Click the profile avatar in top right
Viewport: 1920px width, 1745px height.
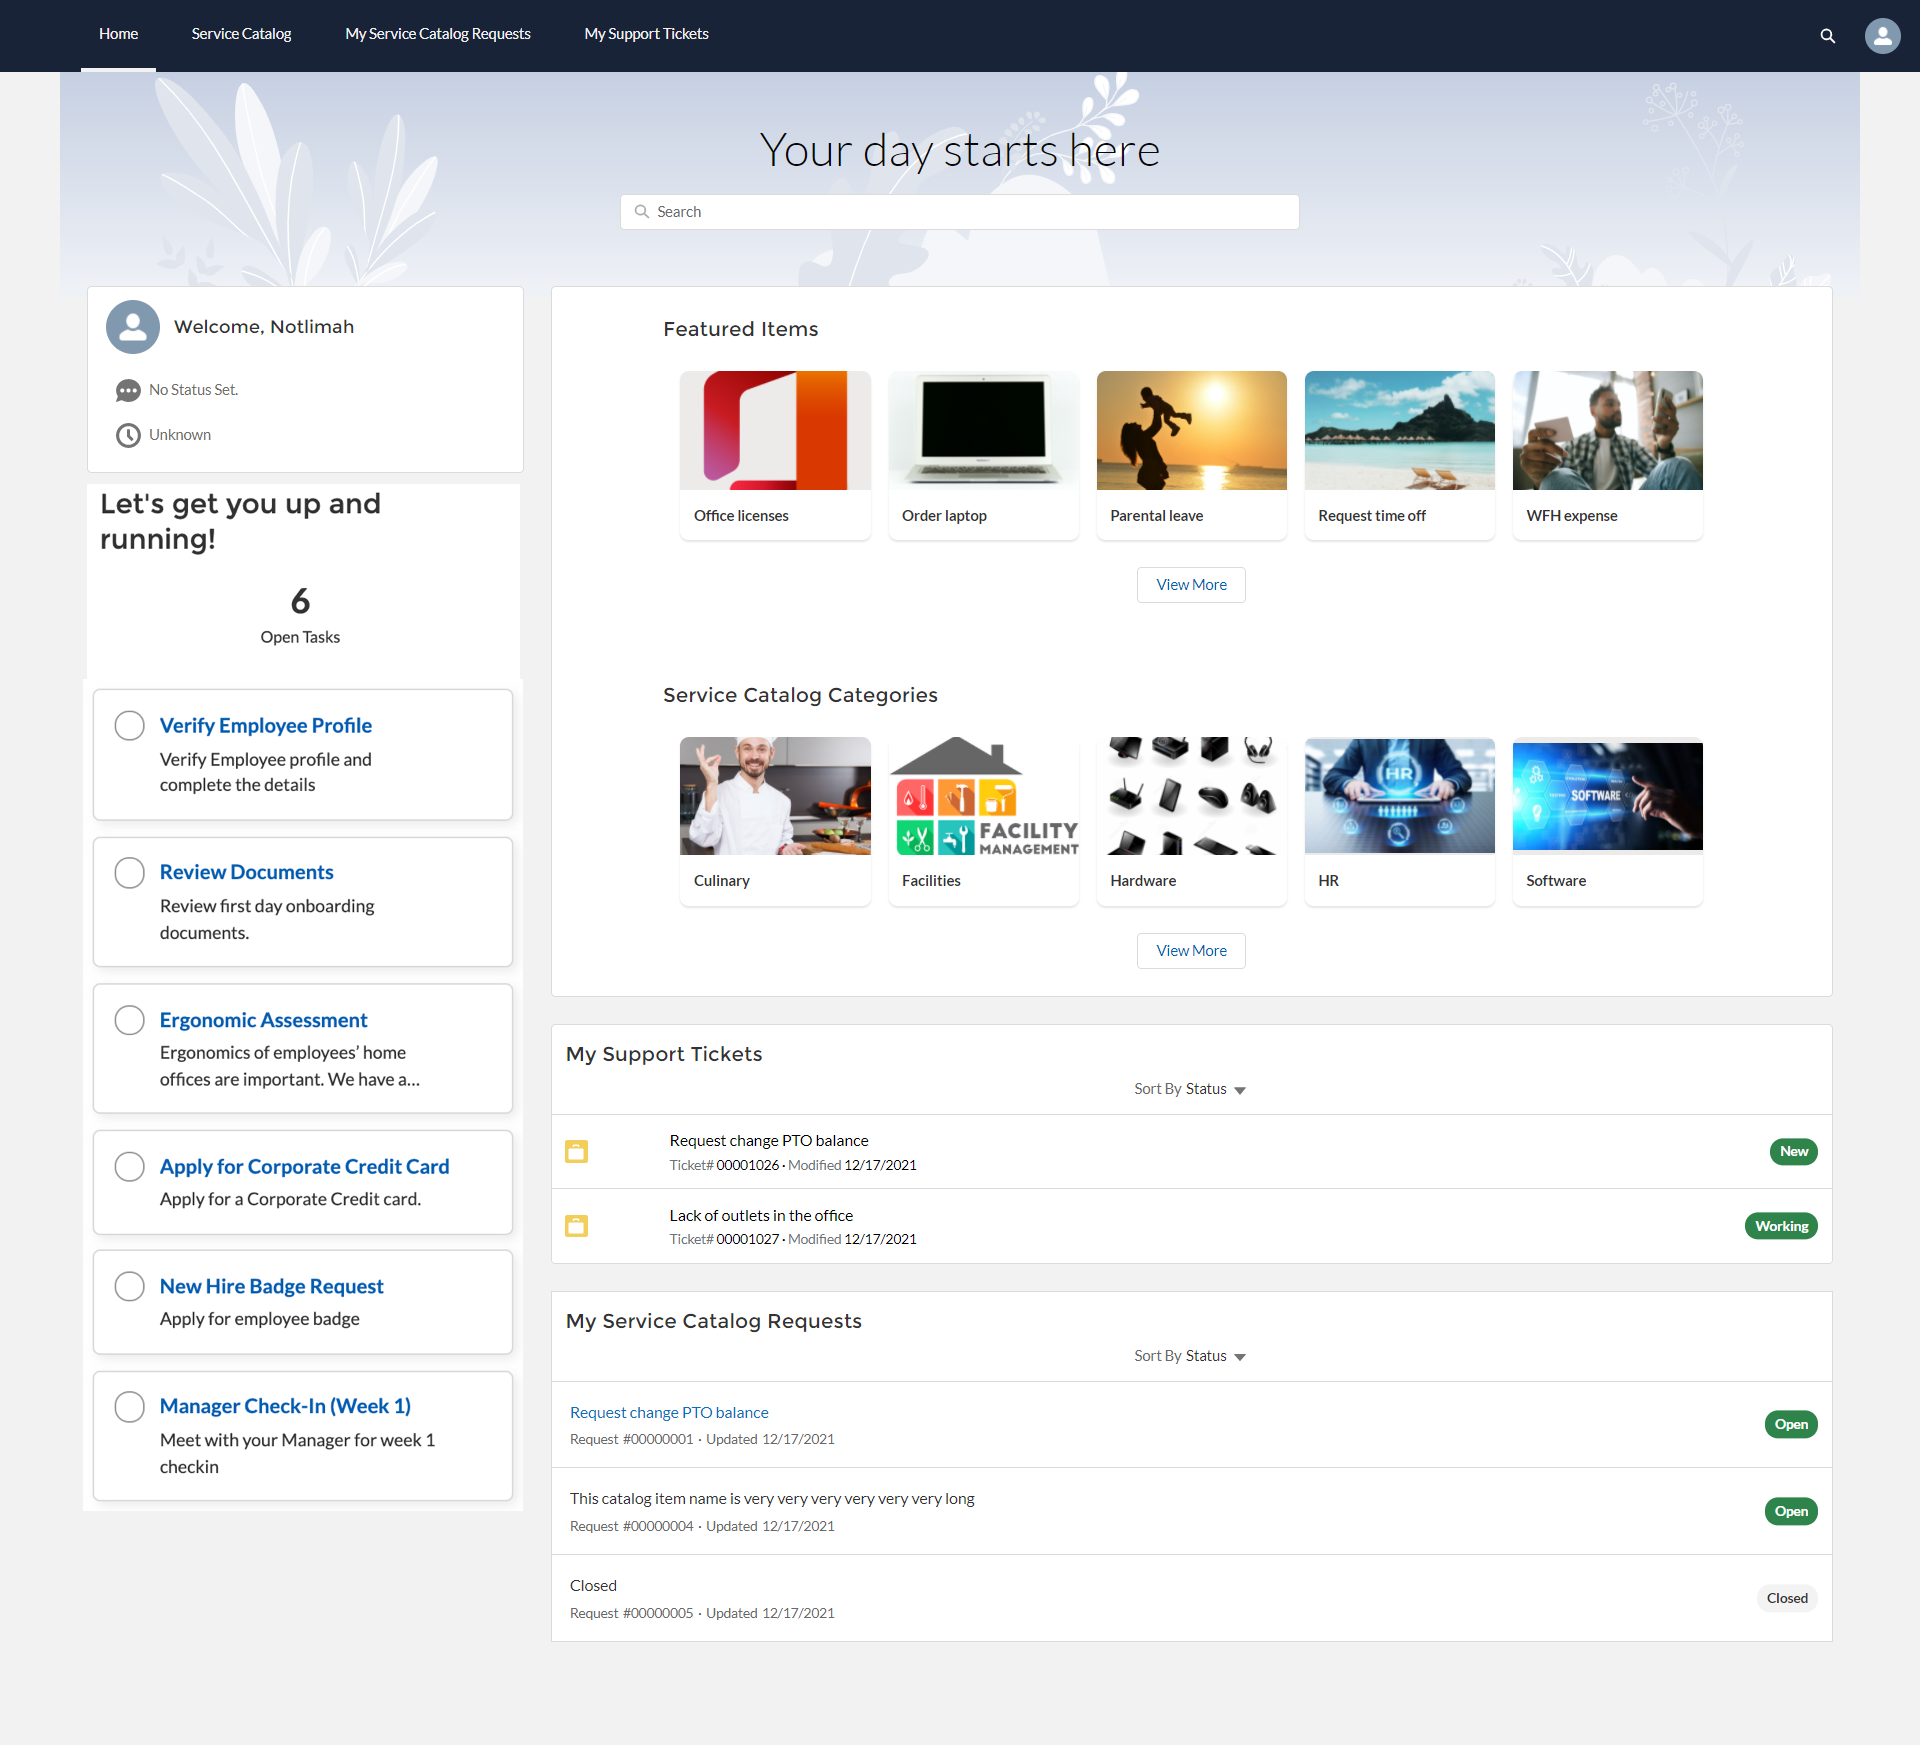point(1883,36)
